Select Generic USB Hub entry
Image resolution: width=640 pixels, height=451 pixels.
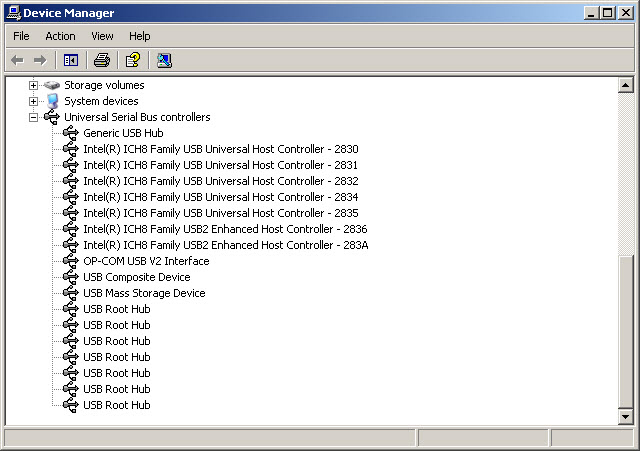123,133
